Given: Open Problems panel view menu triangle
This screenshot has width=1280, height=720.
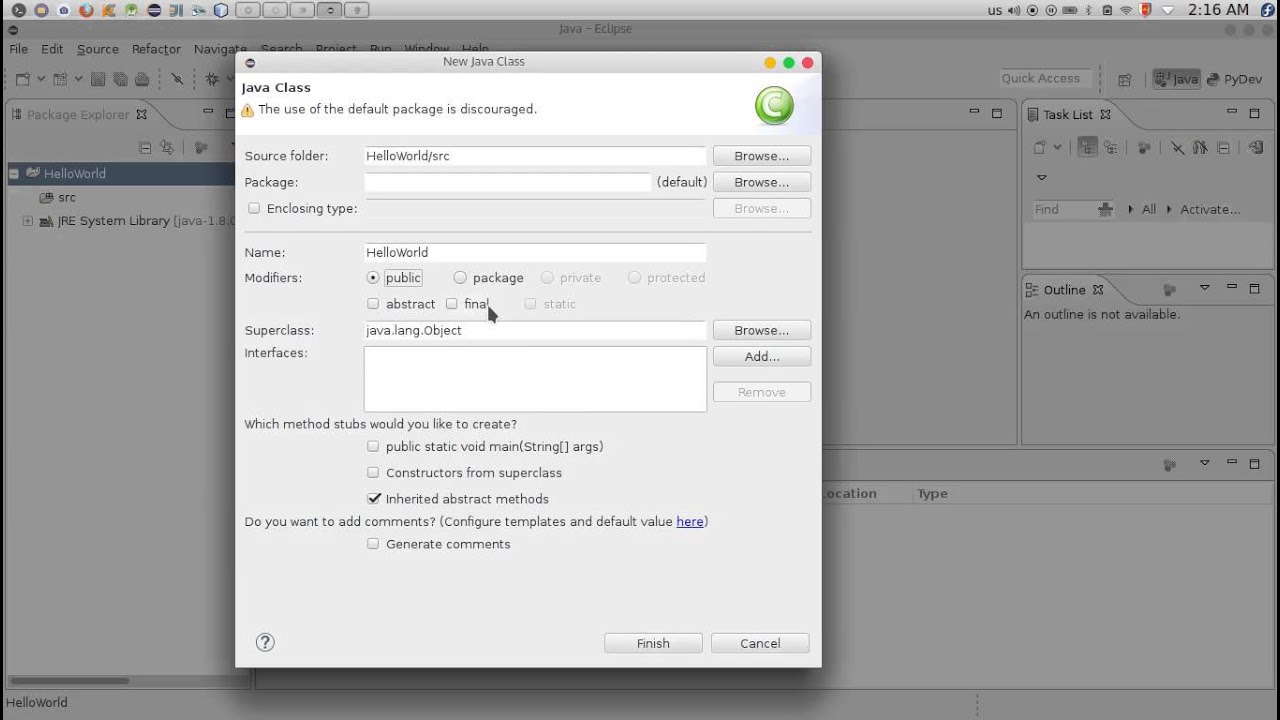Looking at the screenshot, I should point(1205,464).
